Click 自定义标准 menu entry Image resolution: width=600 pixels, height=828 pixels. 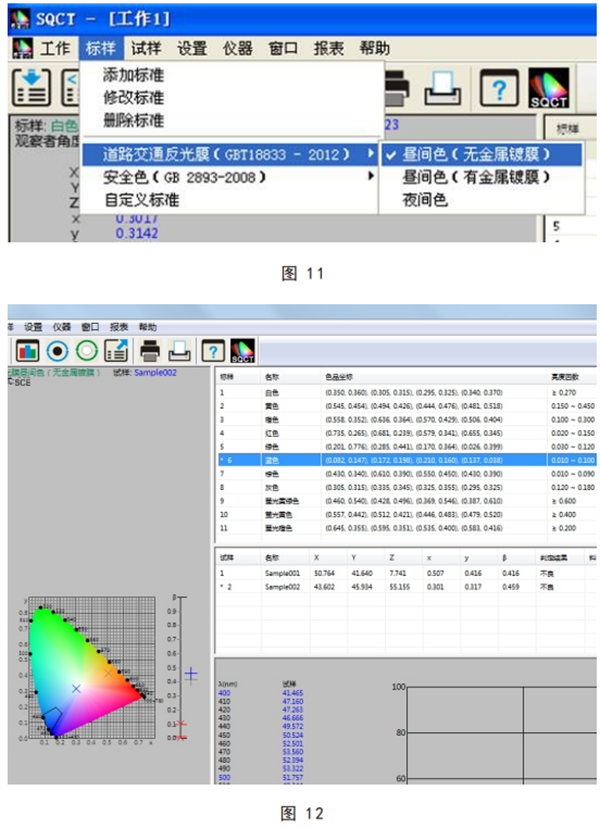pyautogui.click(x=140, y=199)
